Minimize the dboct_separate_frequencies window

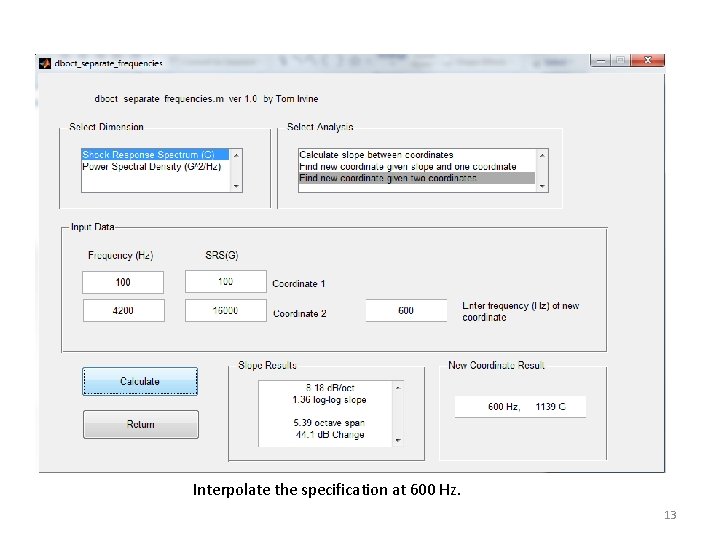(600, 60)
